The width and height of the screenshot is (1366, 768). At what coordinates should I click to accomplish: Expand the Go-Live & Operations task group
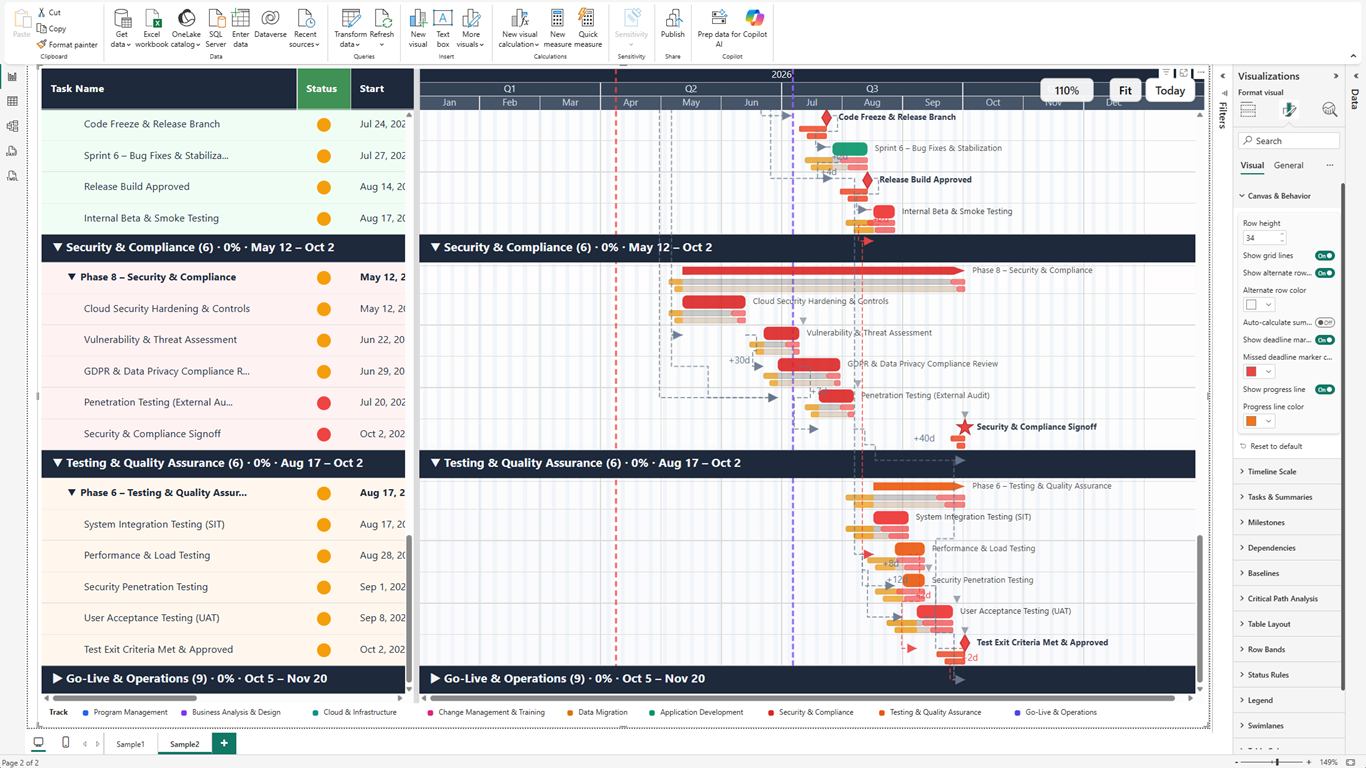tap(58, 678)
